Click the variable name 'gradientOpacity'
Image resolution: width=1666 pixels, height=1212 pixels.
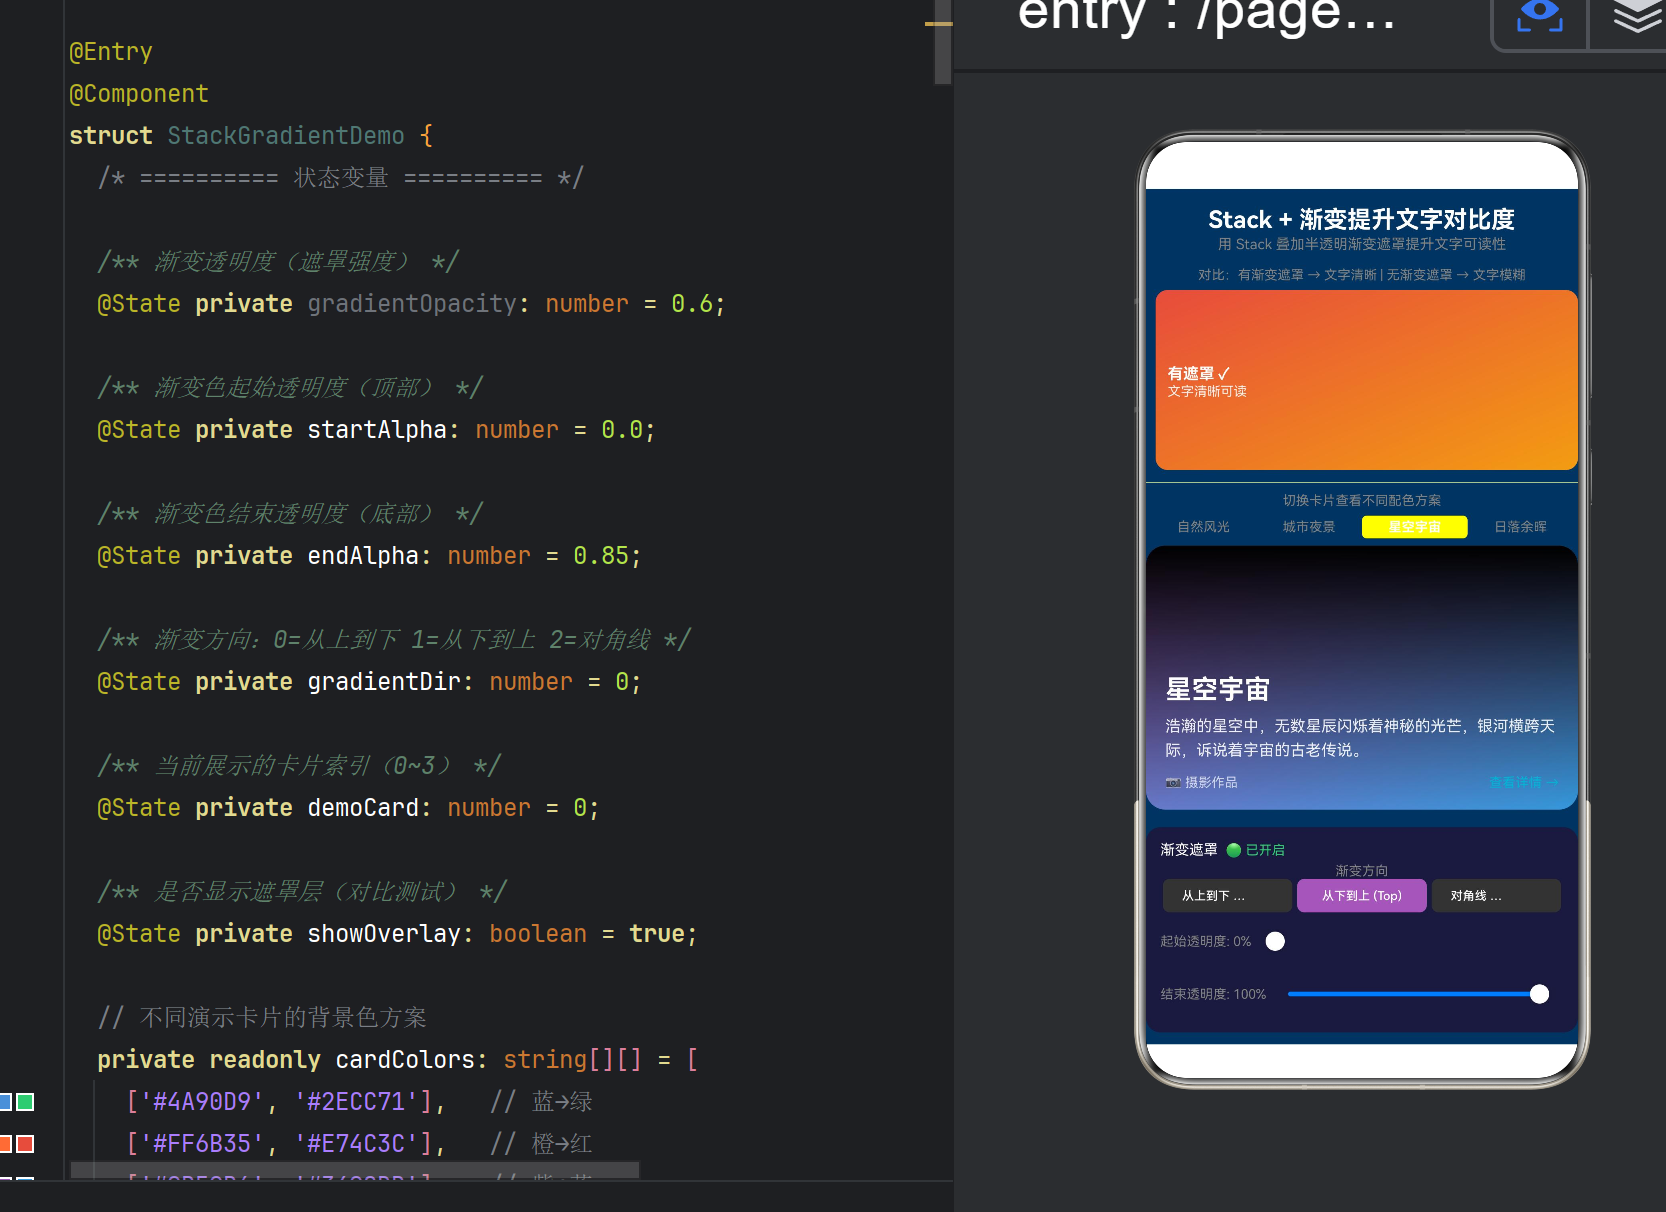tap(412, 304)
